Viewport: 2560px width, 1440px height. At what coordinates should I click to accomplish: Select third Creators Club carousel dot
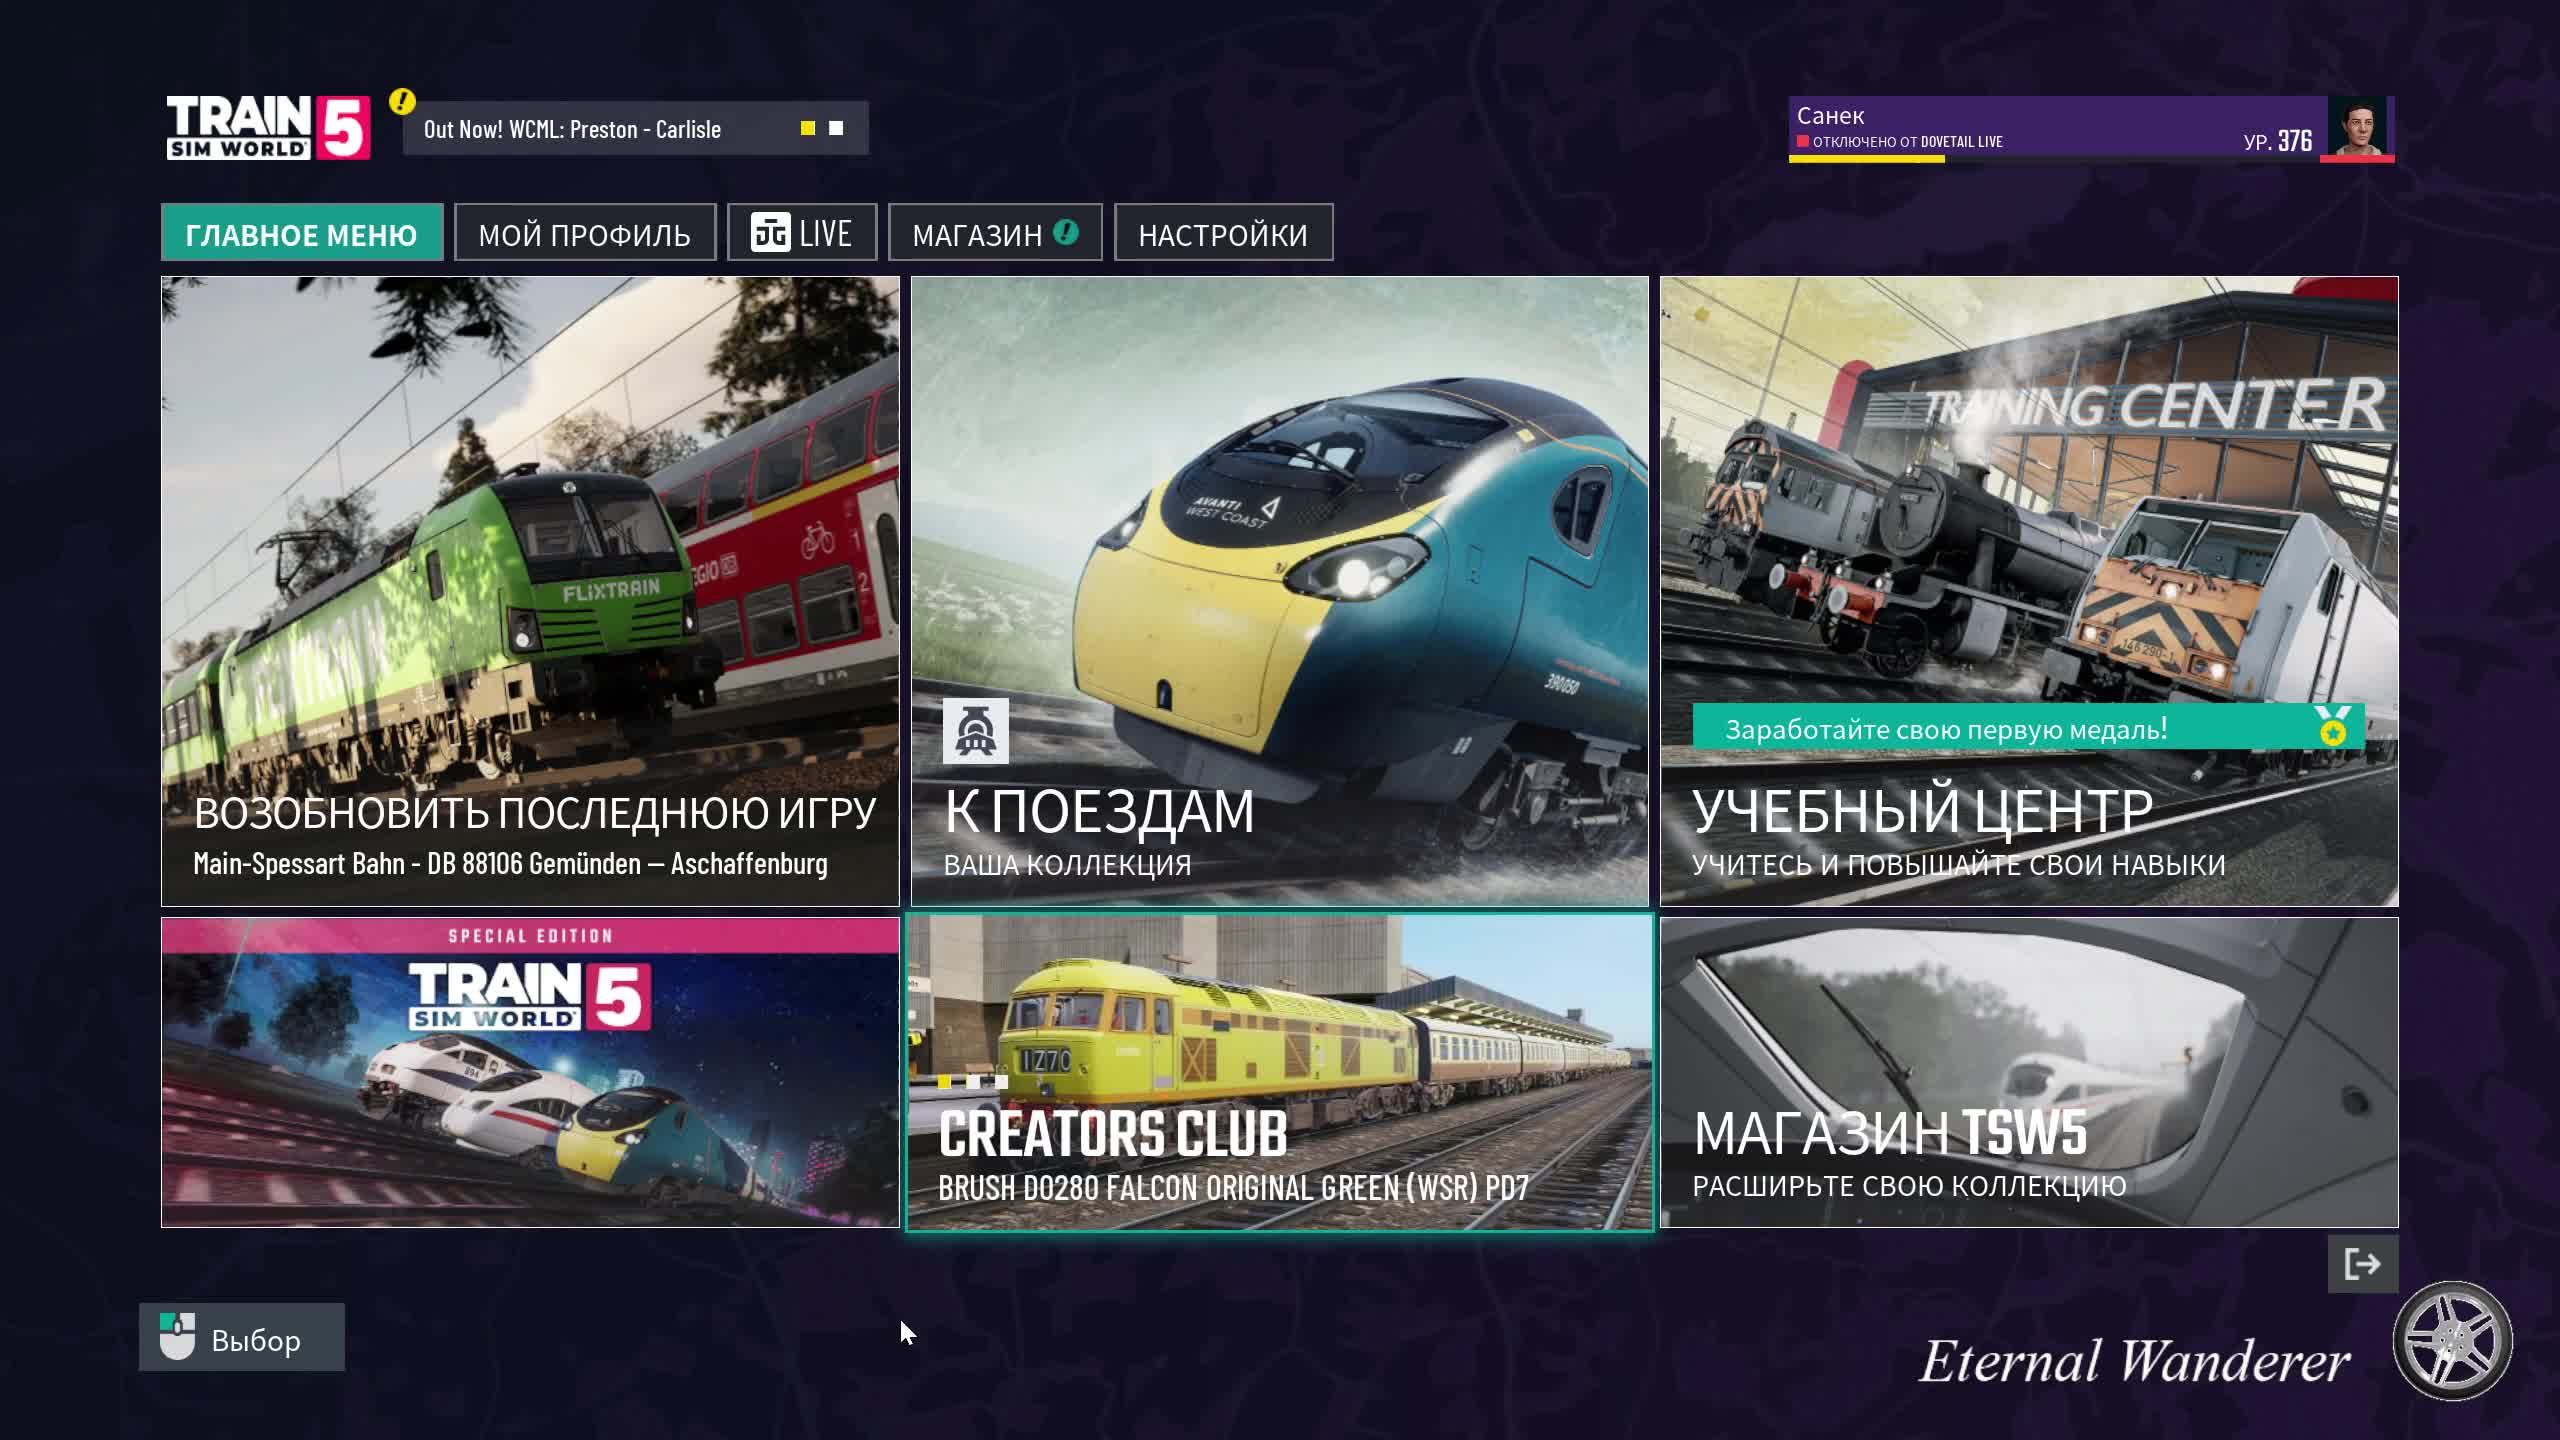[1000, 1082]
